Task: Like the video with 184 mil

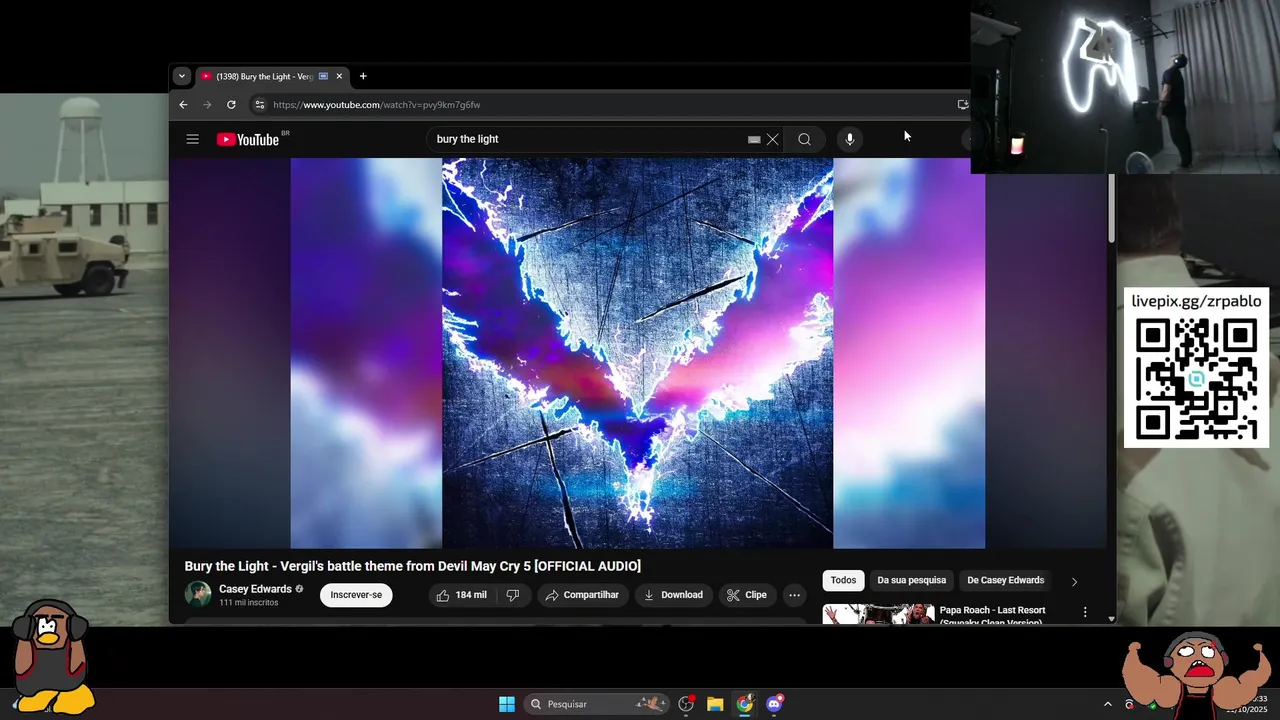Action: pos(461,595)
